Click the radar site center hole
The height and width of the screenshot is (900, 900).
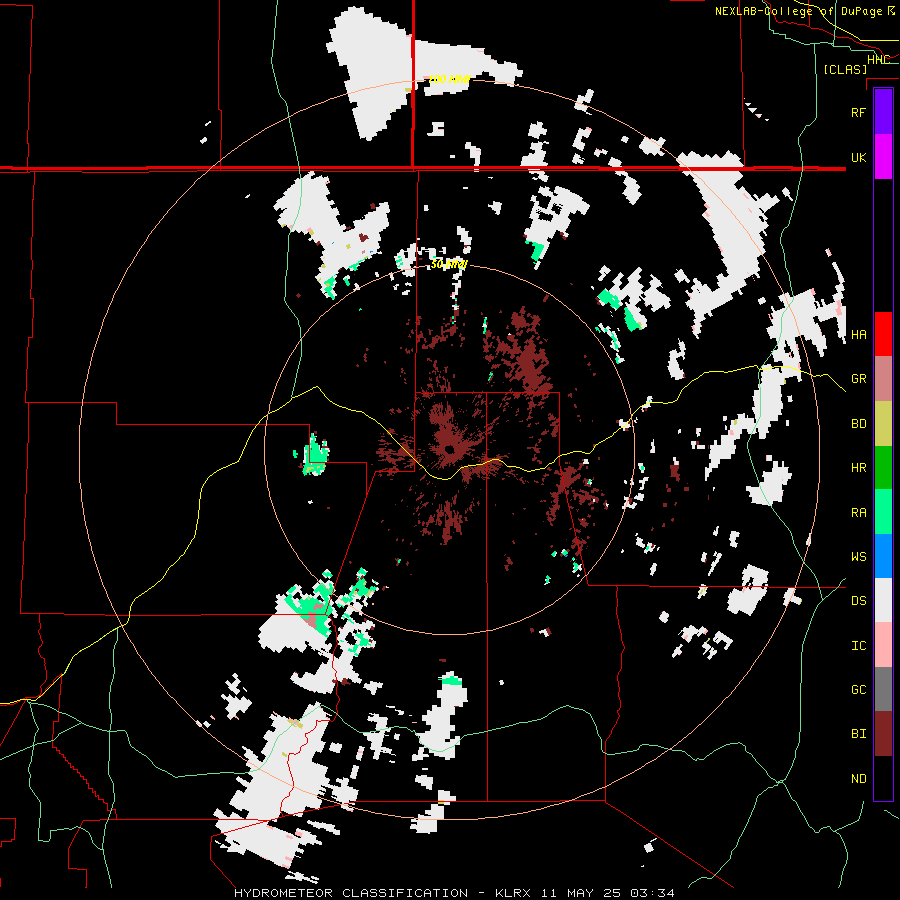point(449,449)
